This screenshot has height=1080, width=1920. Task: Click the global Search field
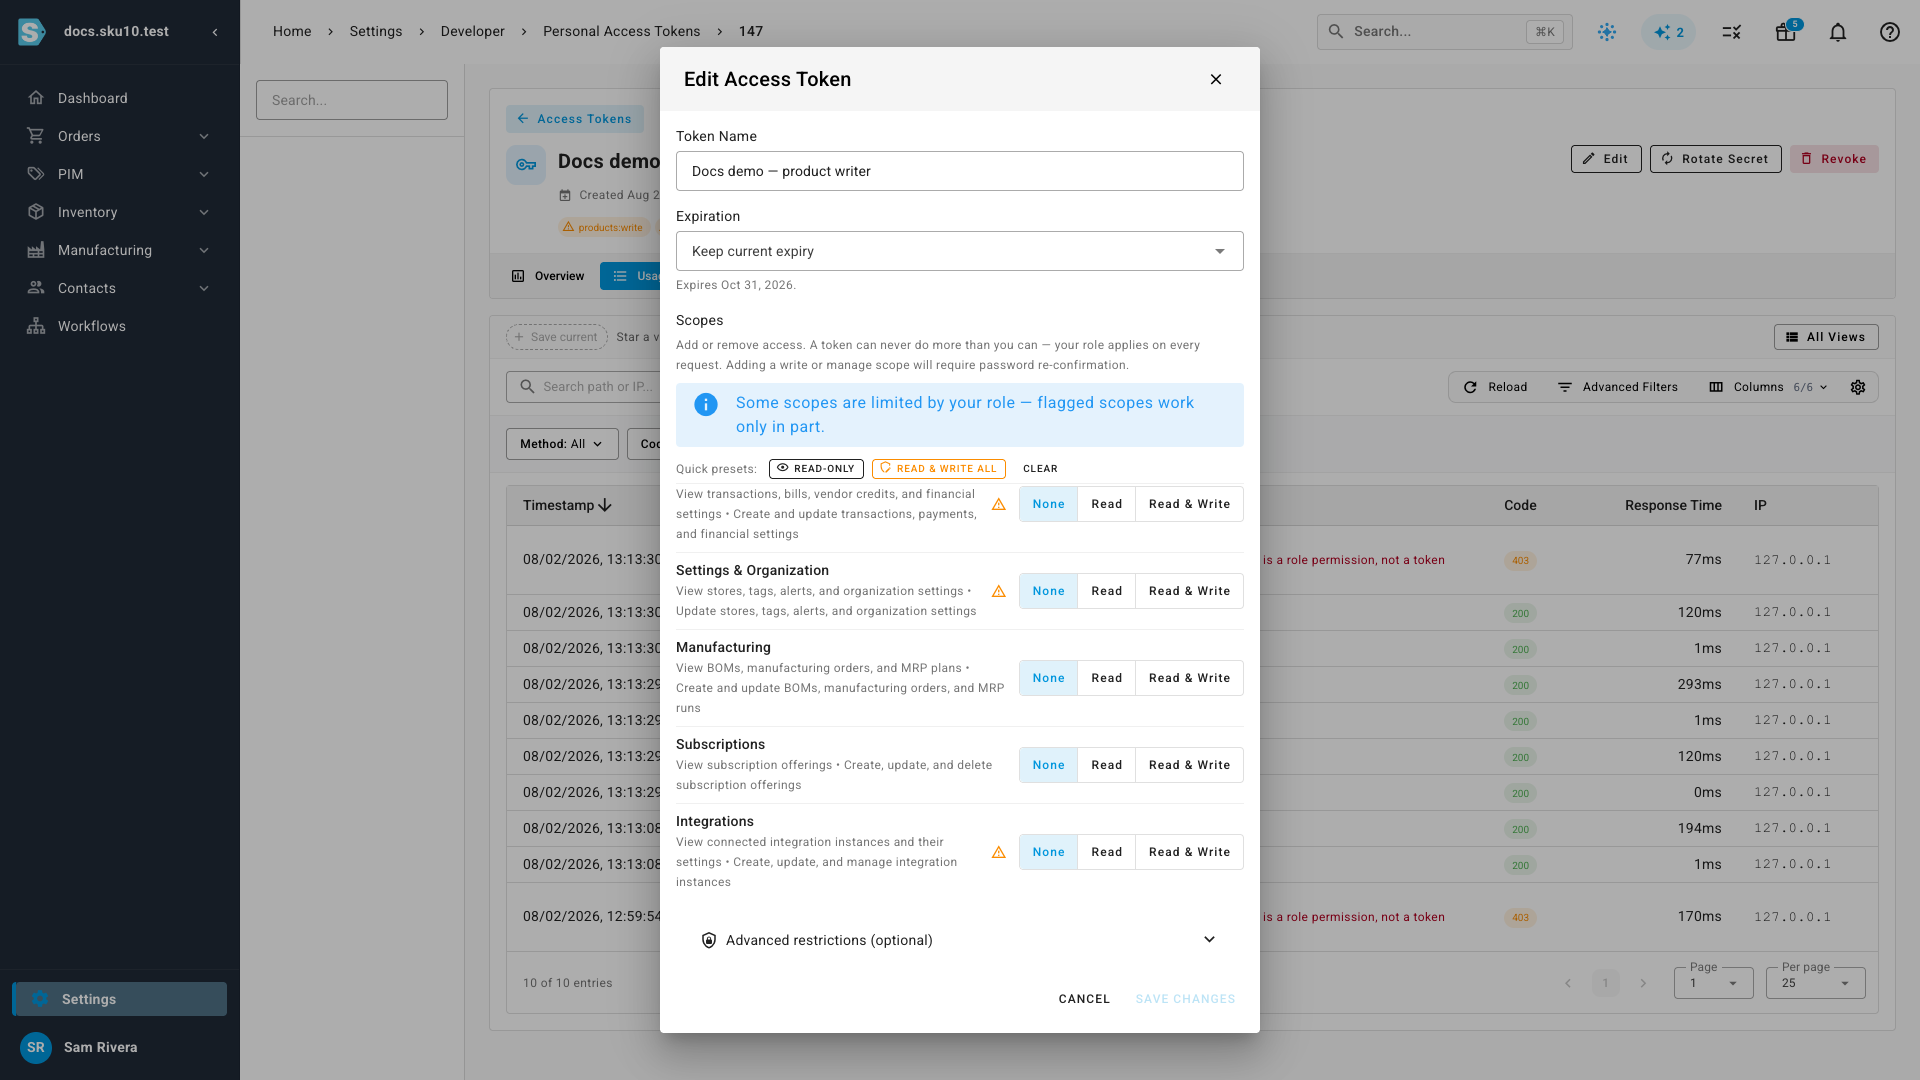pyautogui.click(x=1444, y=32)
